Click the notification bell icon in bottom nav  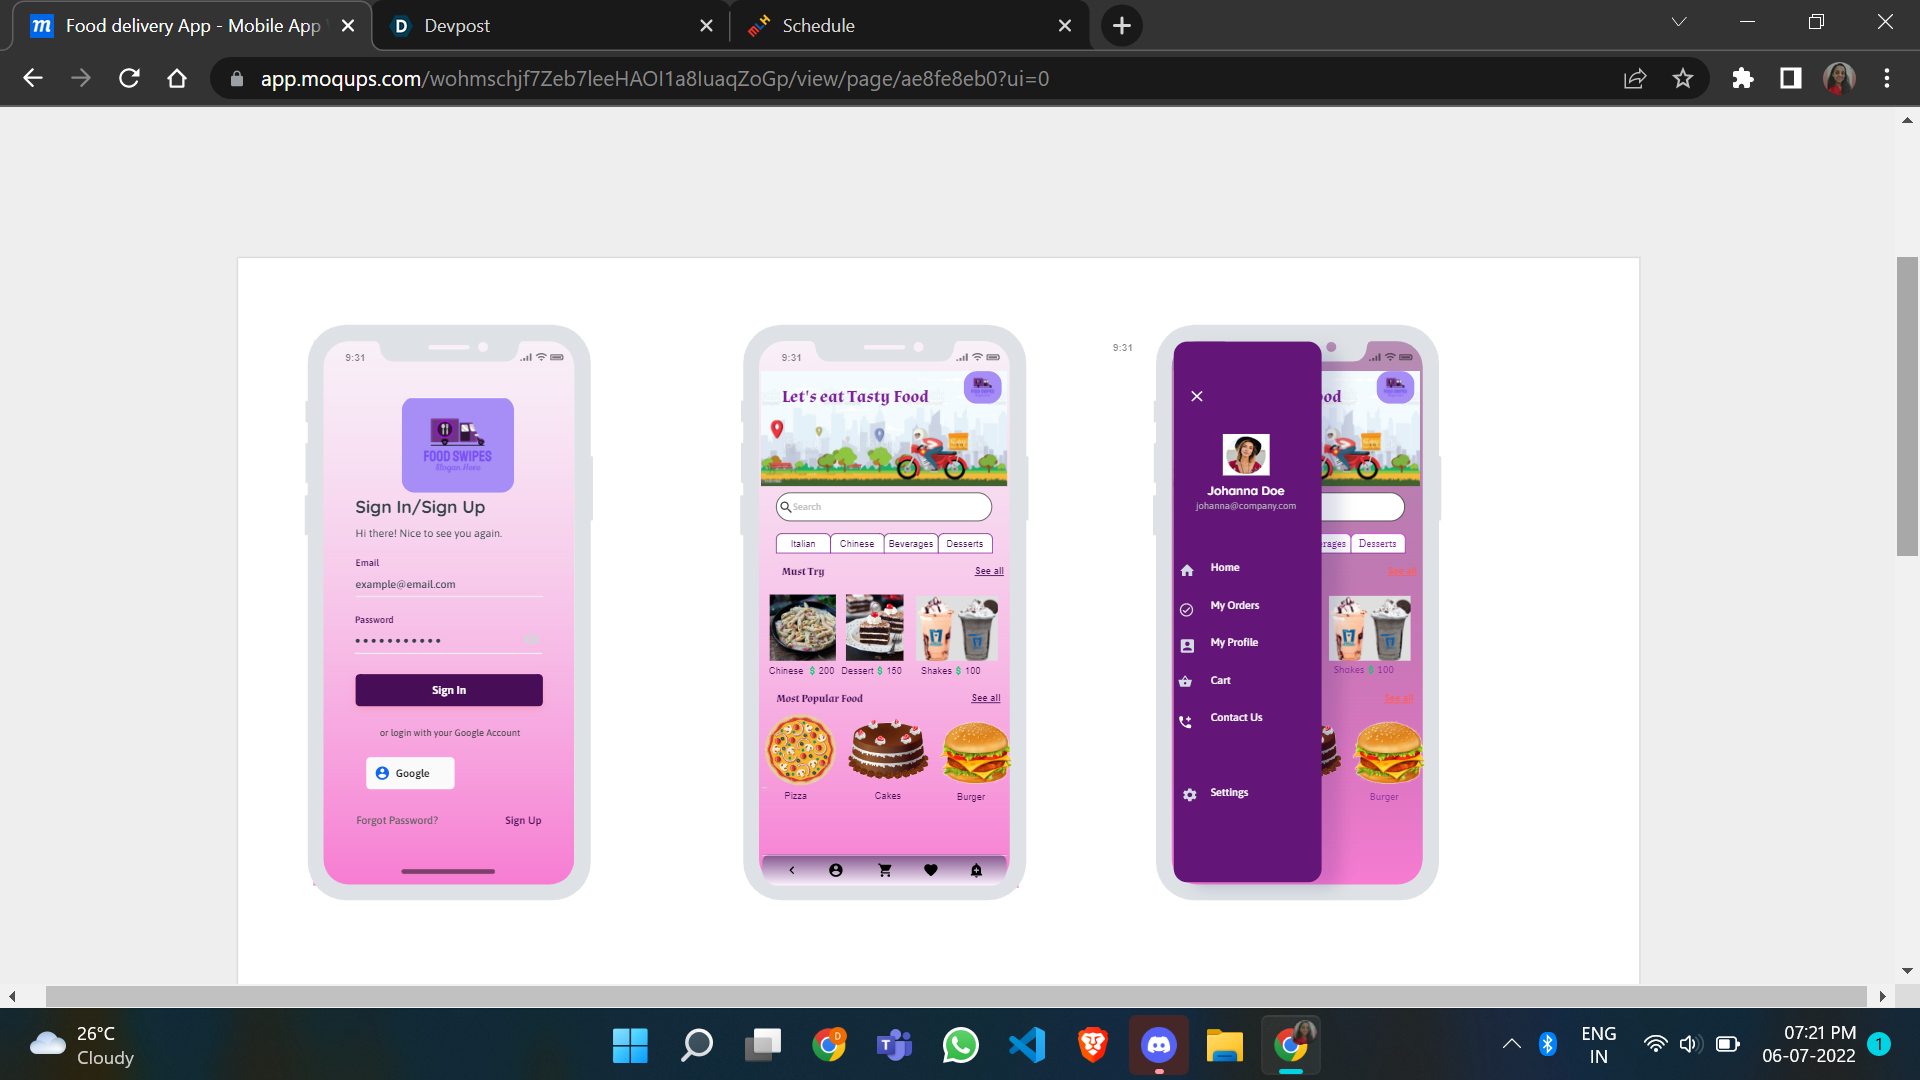pos(976,870)
